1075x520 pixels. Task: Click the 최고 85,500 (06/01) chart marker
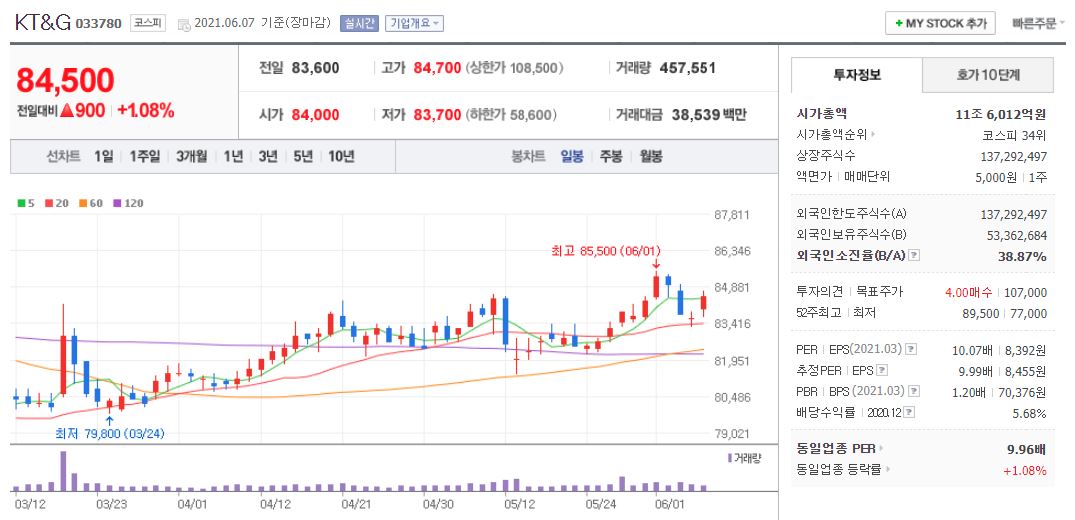605,252
